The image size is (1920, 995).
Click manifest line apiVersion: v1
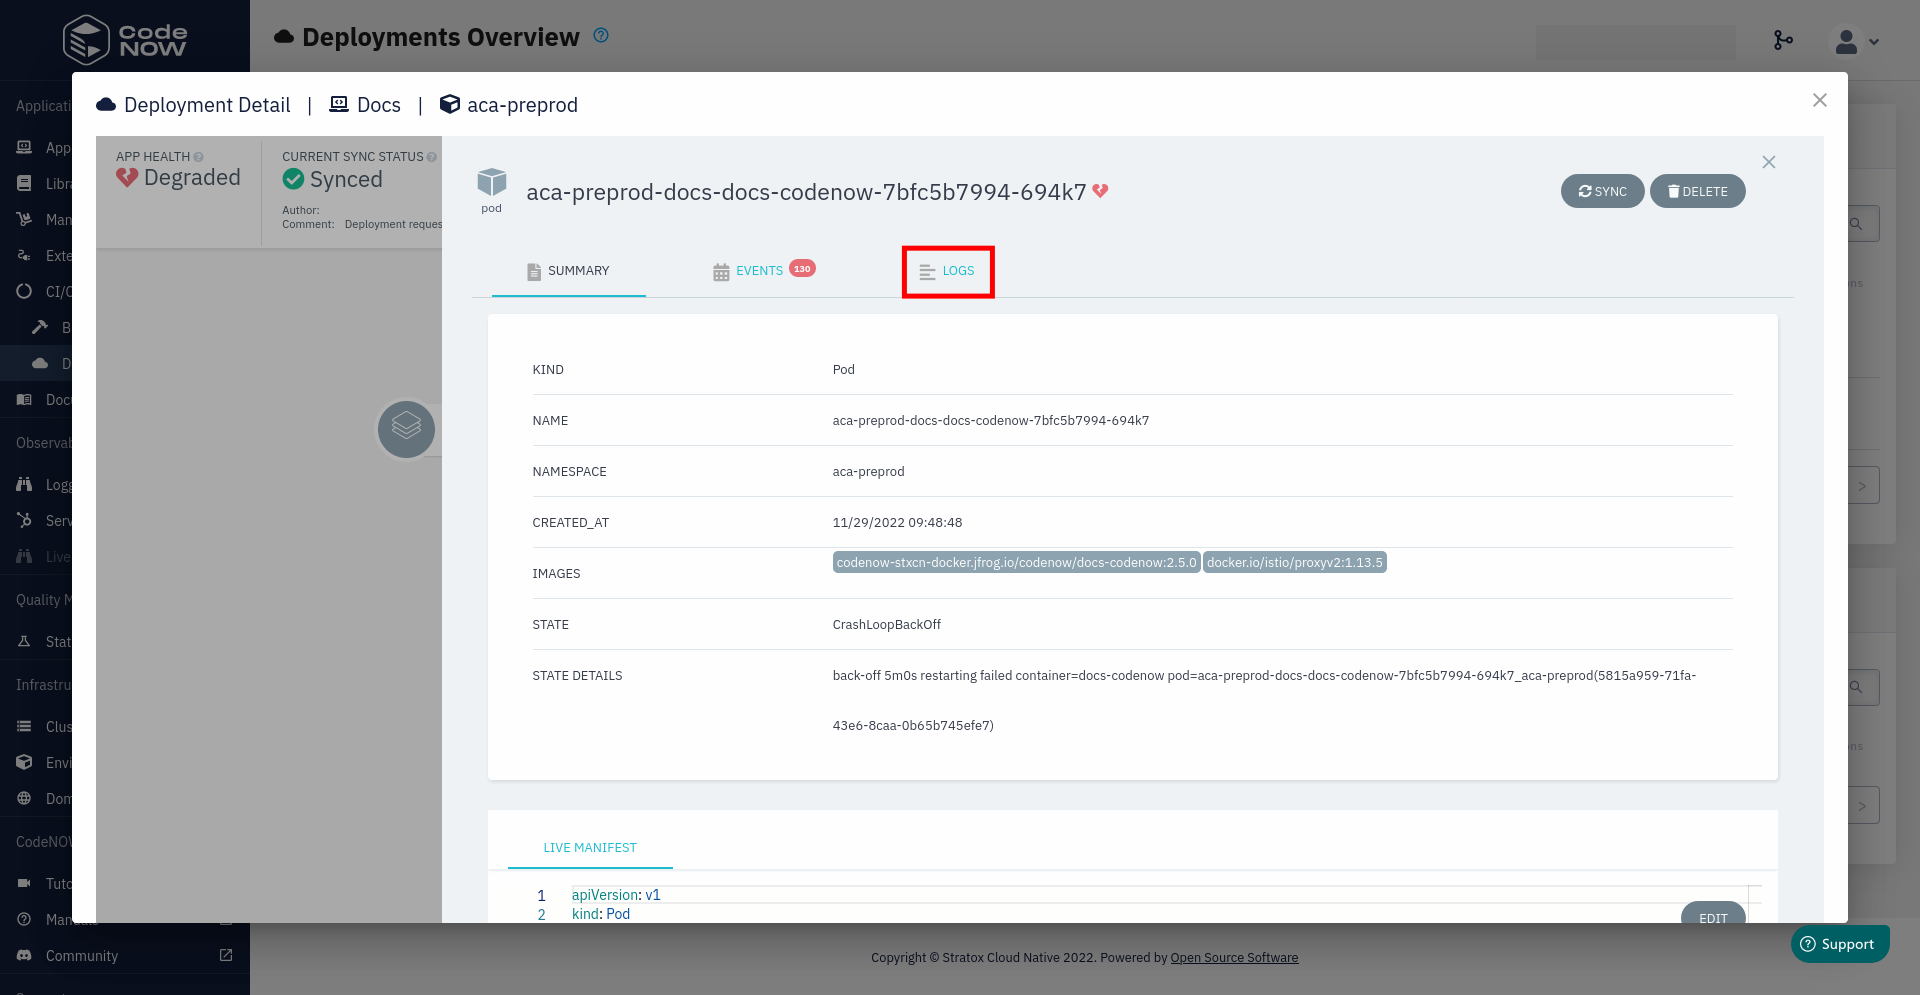click(x=616, y=895)
